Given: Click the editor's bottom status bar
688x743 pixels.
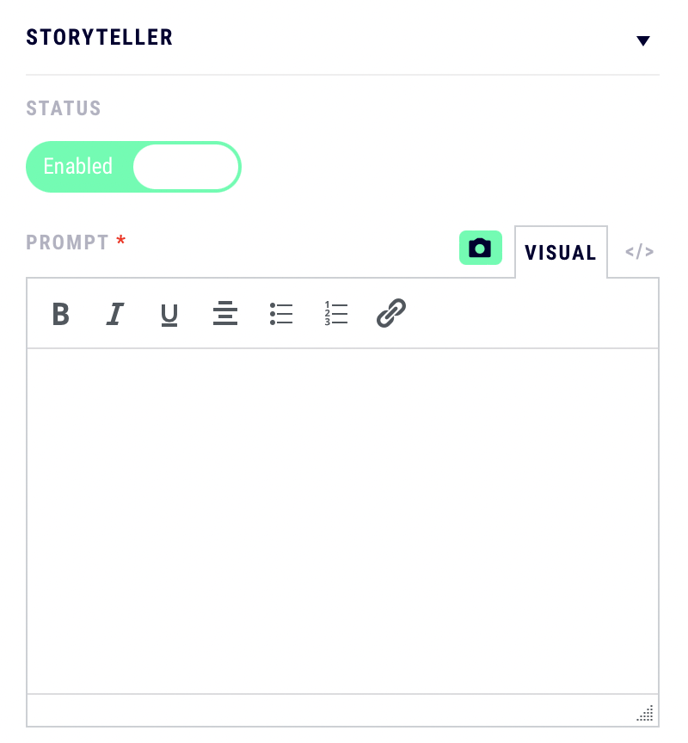Looking at the screenshot, I should (330, 711).
